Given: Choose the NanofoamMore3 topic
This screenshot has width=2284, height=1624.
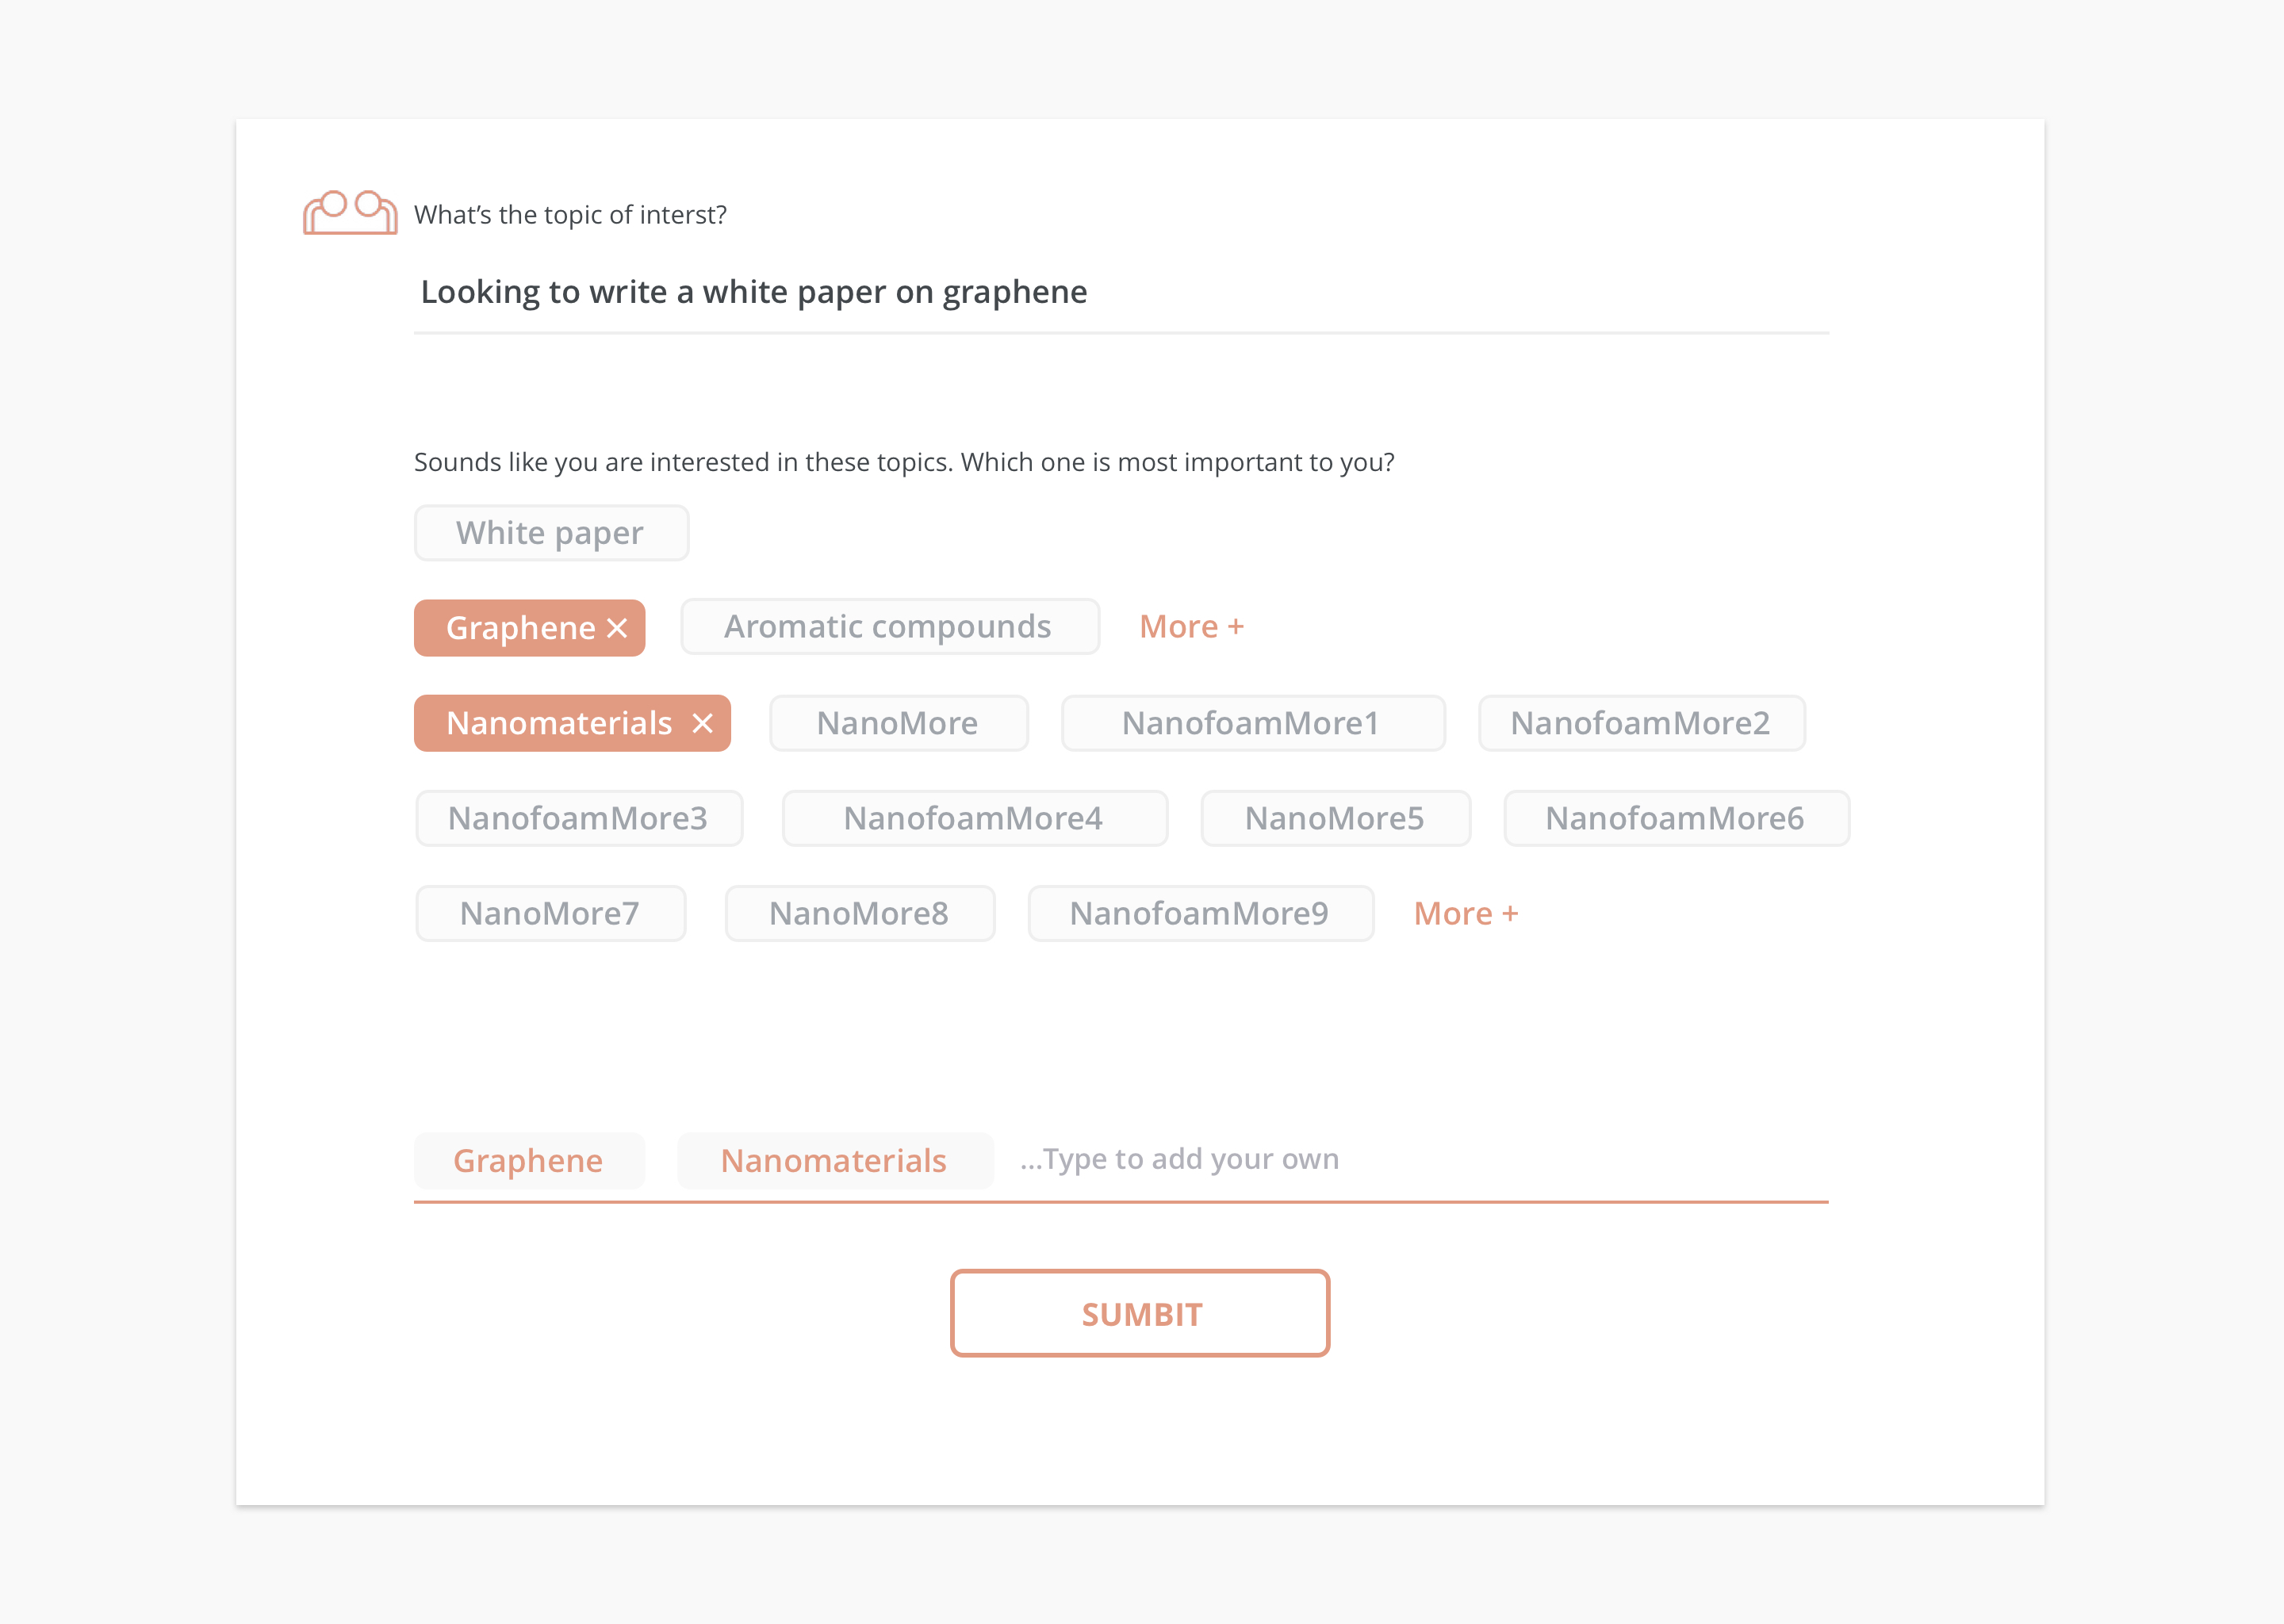Looking at the screenshot, I should click(x=579, y=818).
